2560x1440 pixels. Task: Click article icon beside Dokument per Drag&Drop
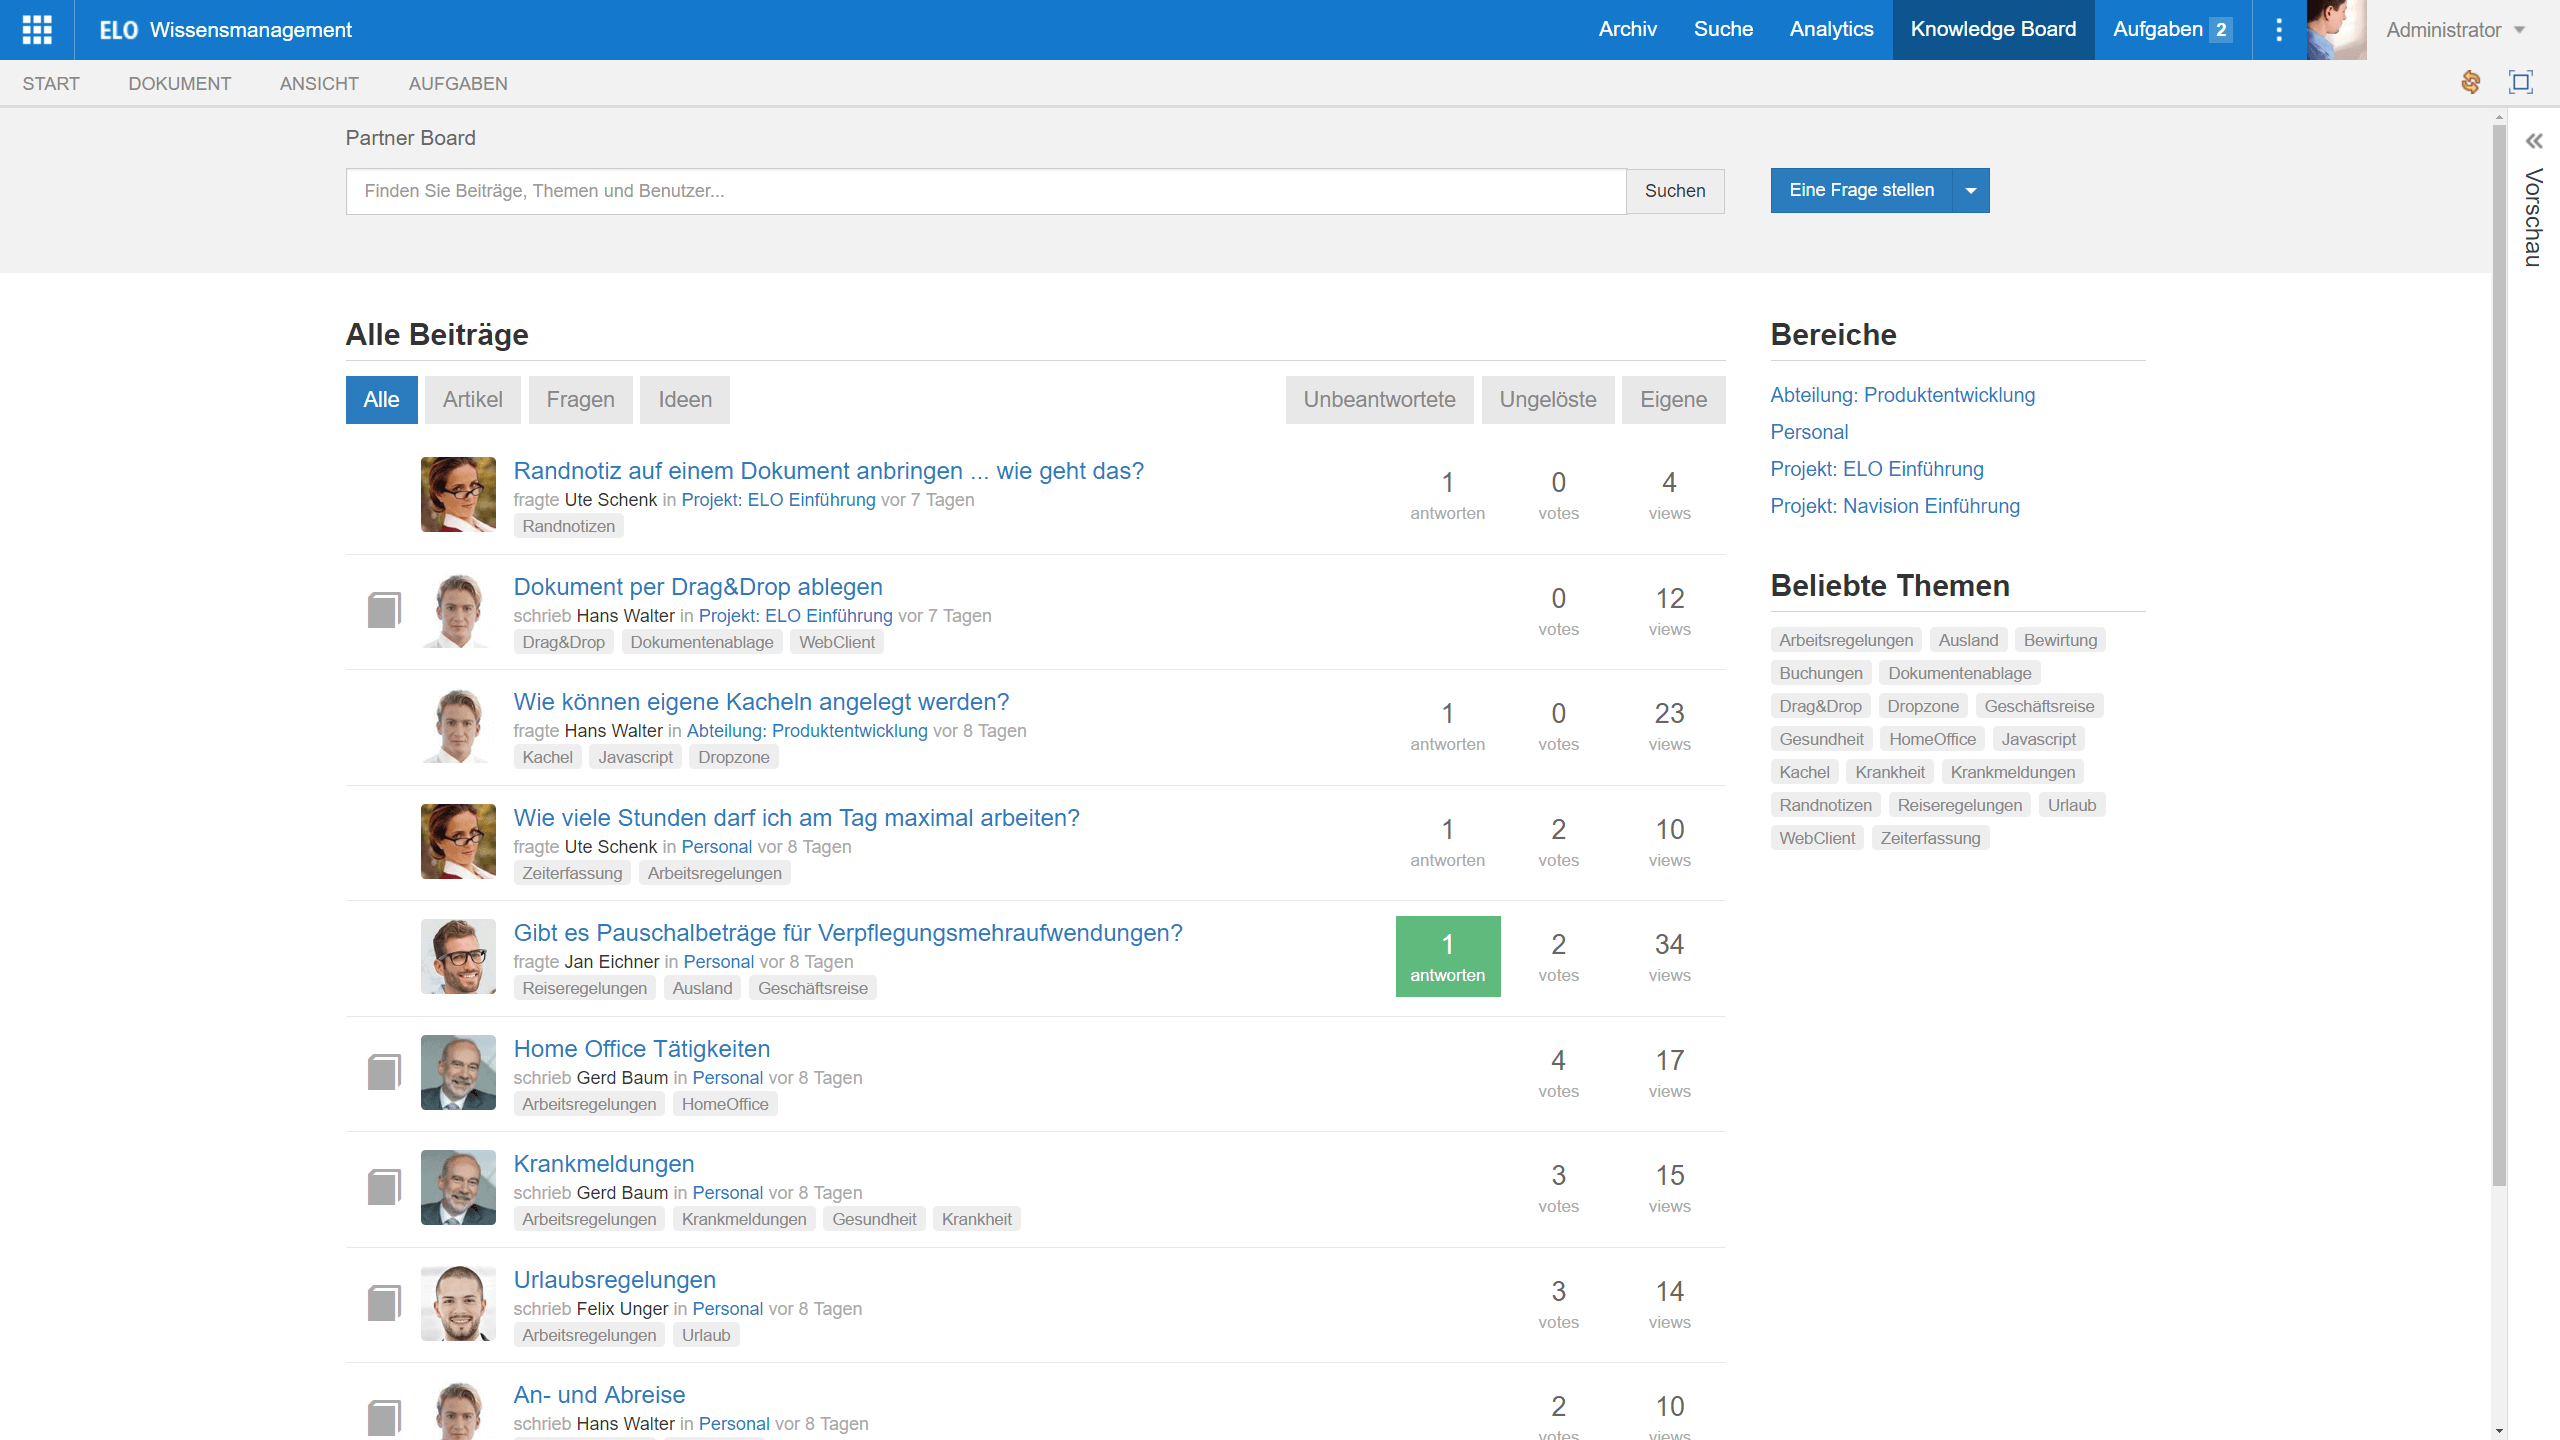coord(384,610)
